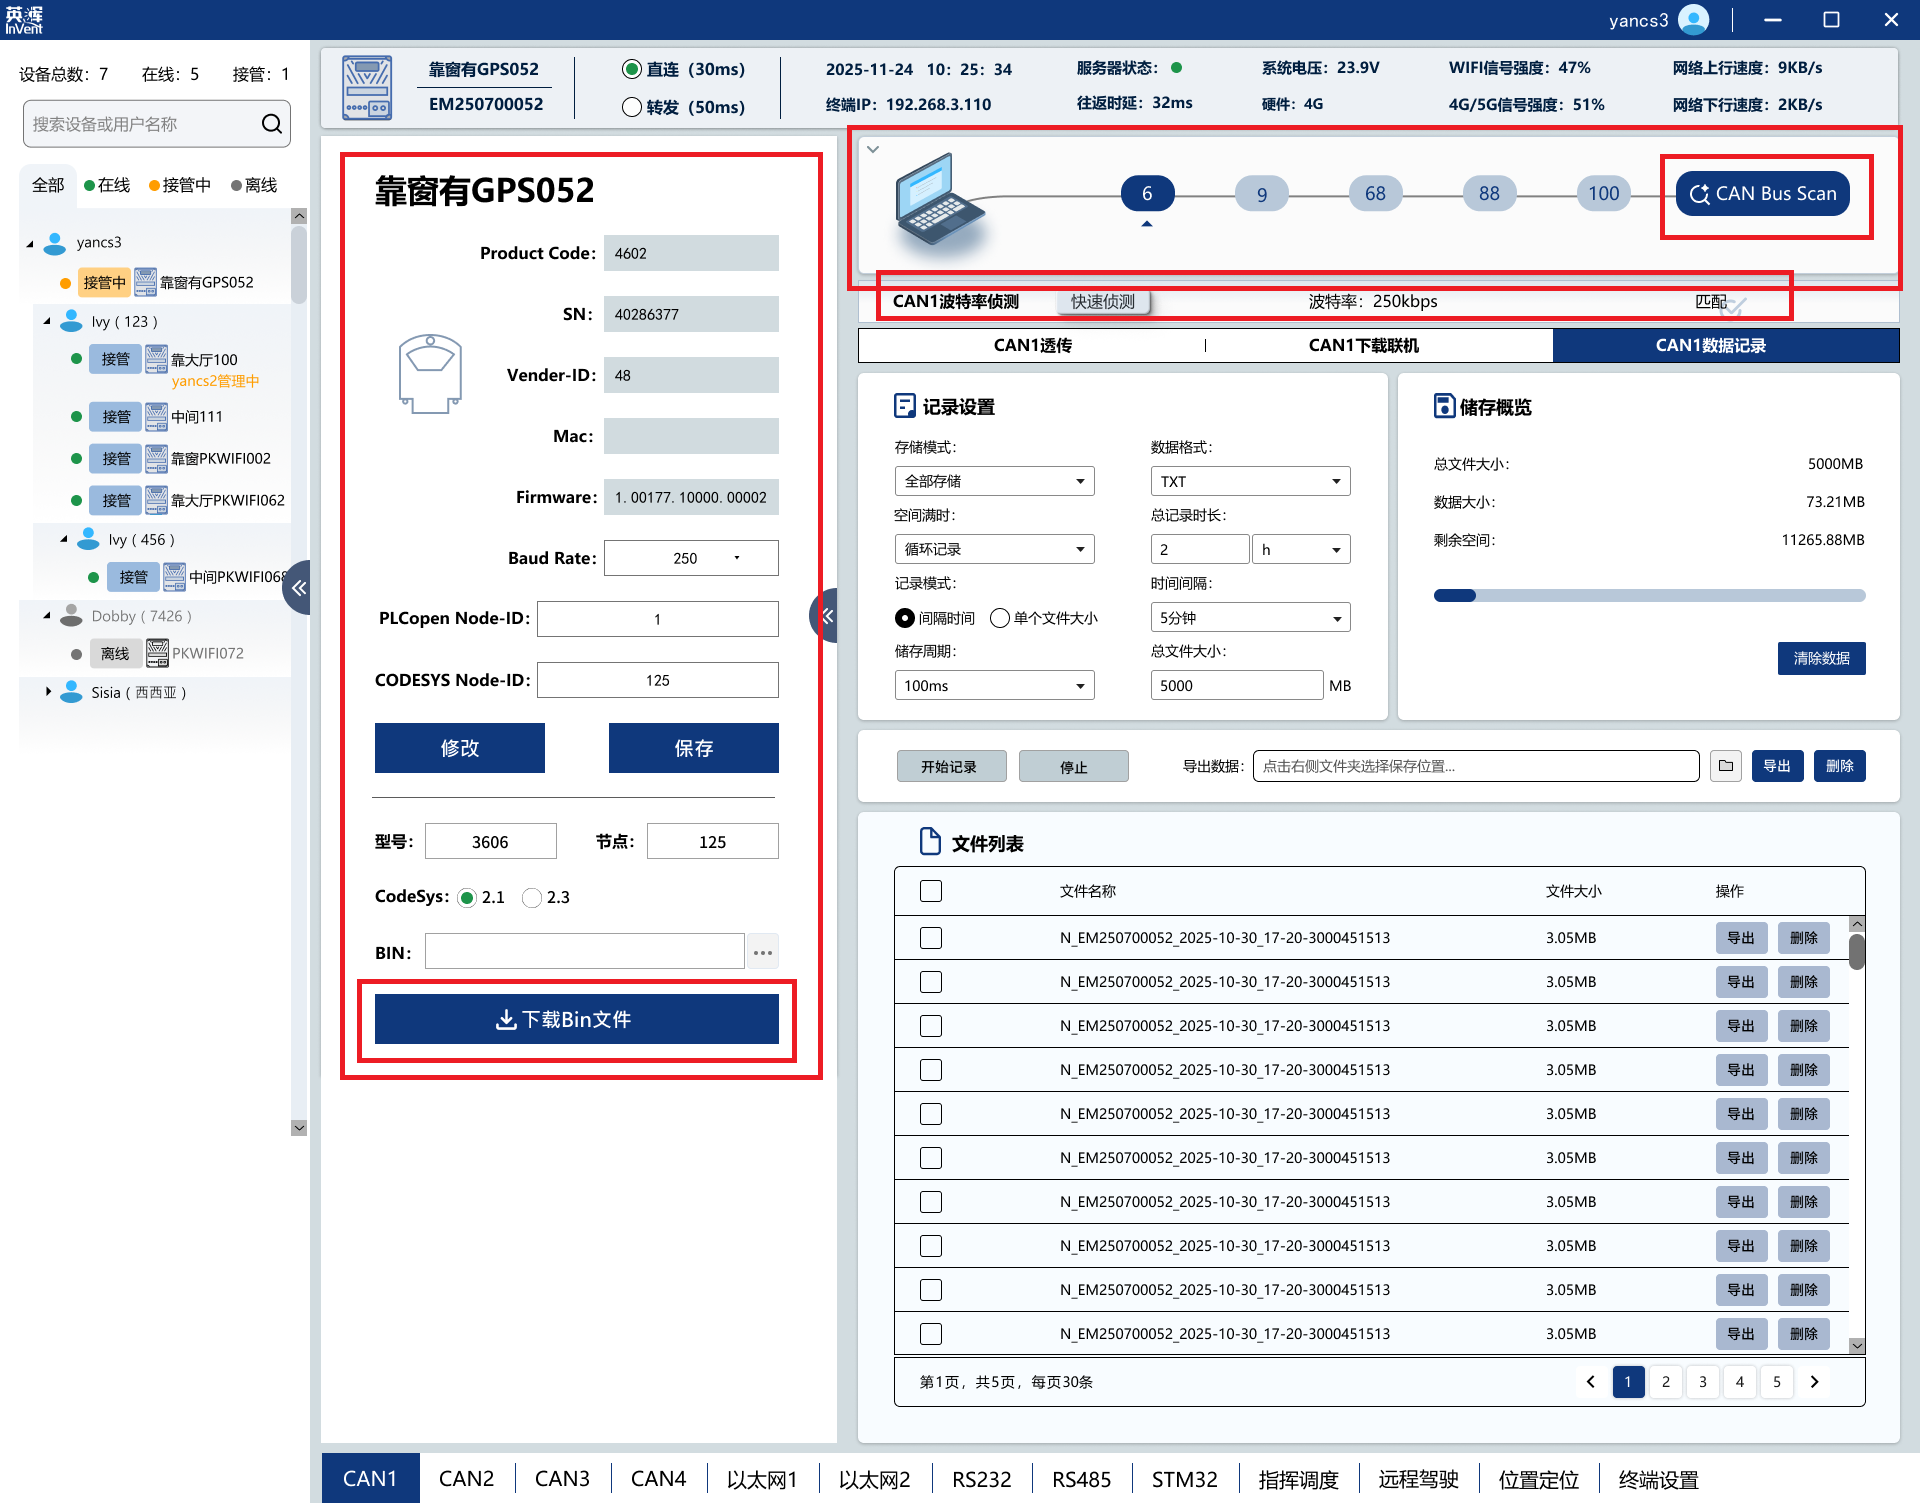Switch to the CAN2 bottom tab

tap(466, 1478)
